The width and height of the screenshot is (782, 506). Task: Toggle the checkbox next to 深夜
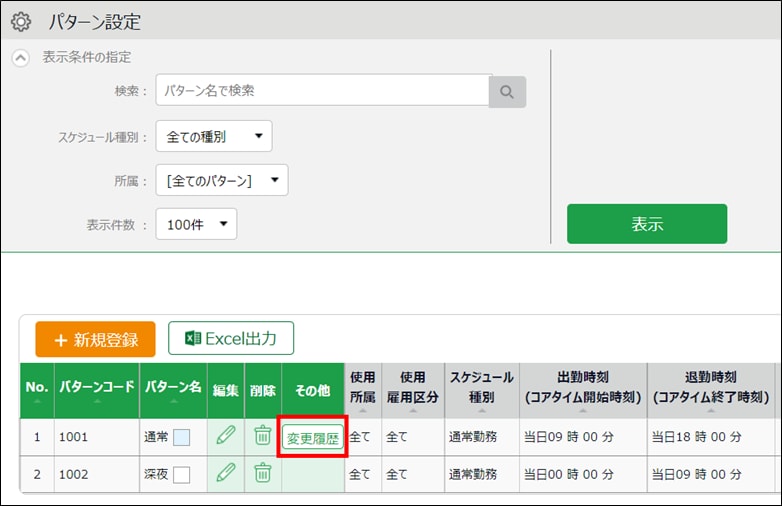tap(182, 474)
